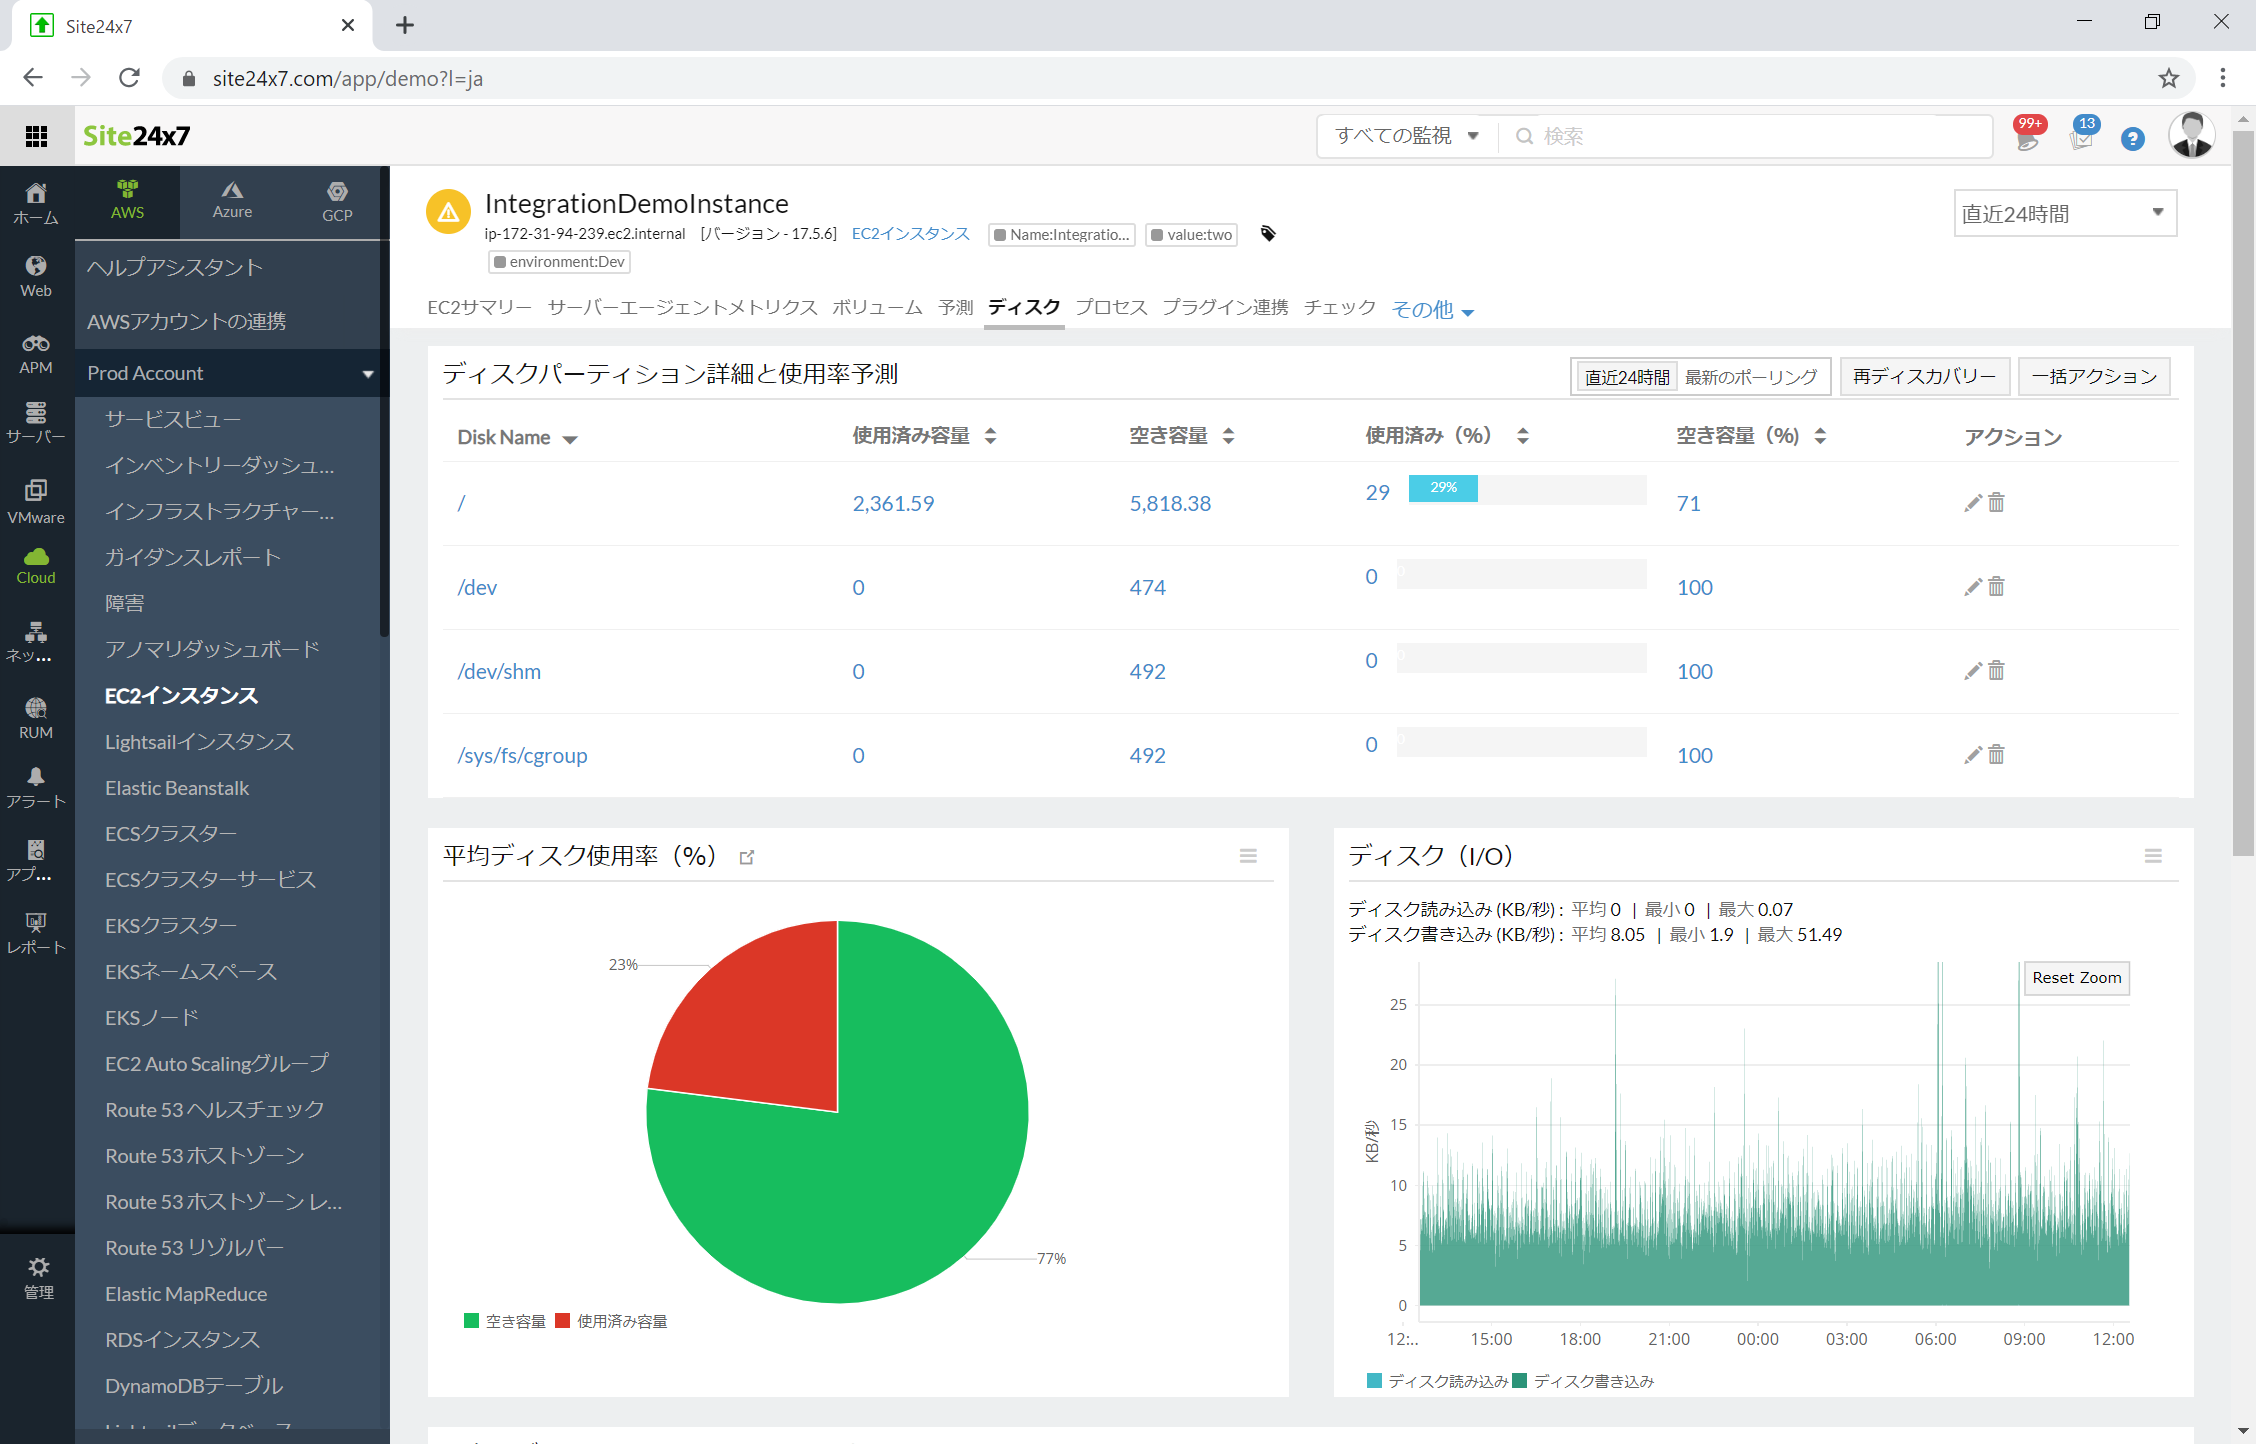Open the 直近24時間 time range dropdown
Screen dimensions: 2256x1444
pyautogui.click(x=2065, y=213)
